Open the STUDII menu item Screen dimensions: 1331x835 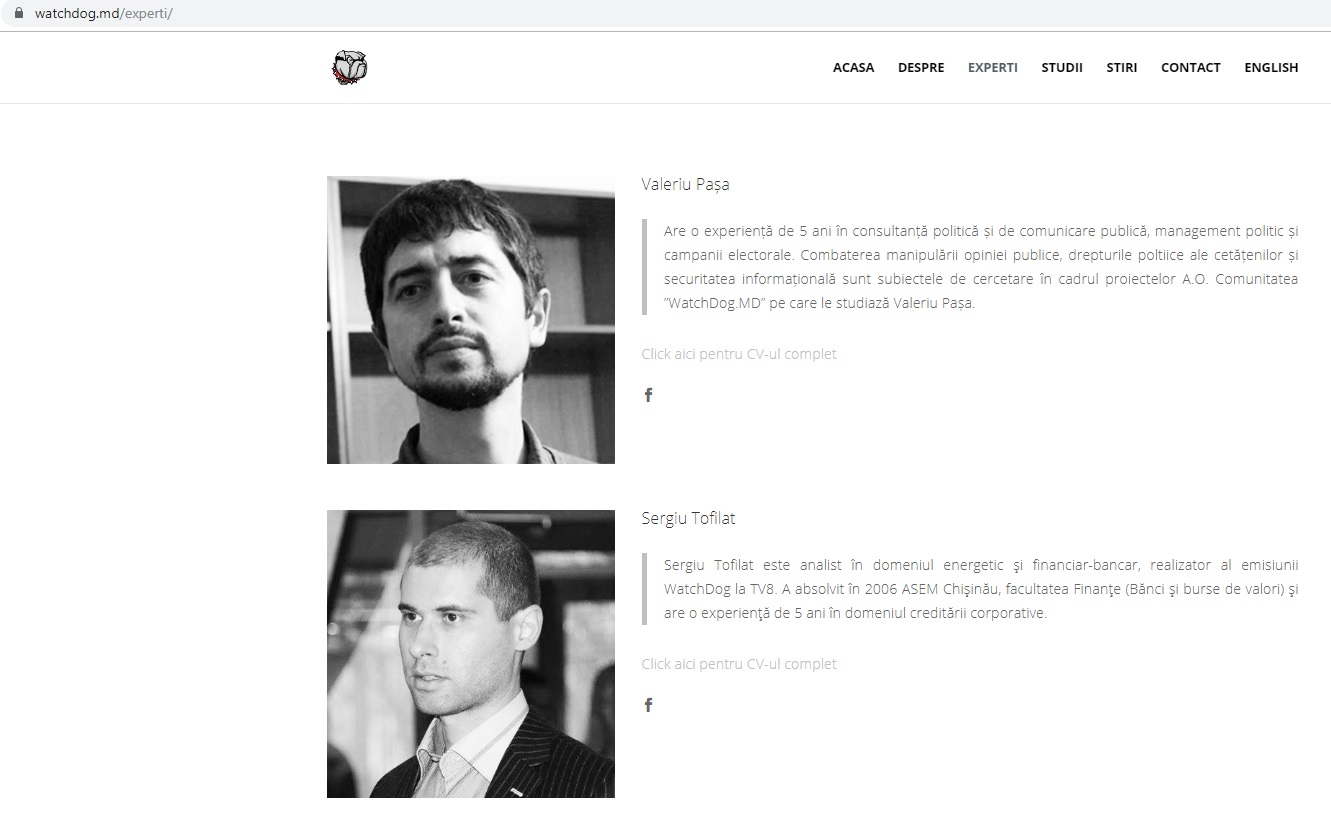1062,68
